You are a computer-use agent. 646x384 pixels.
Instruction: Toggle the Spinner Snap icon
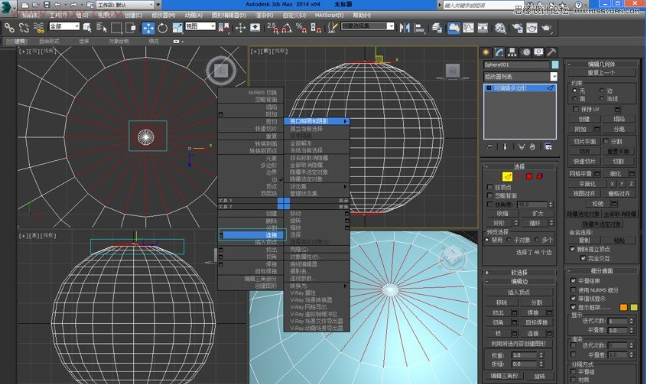click(316, 28)
